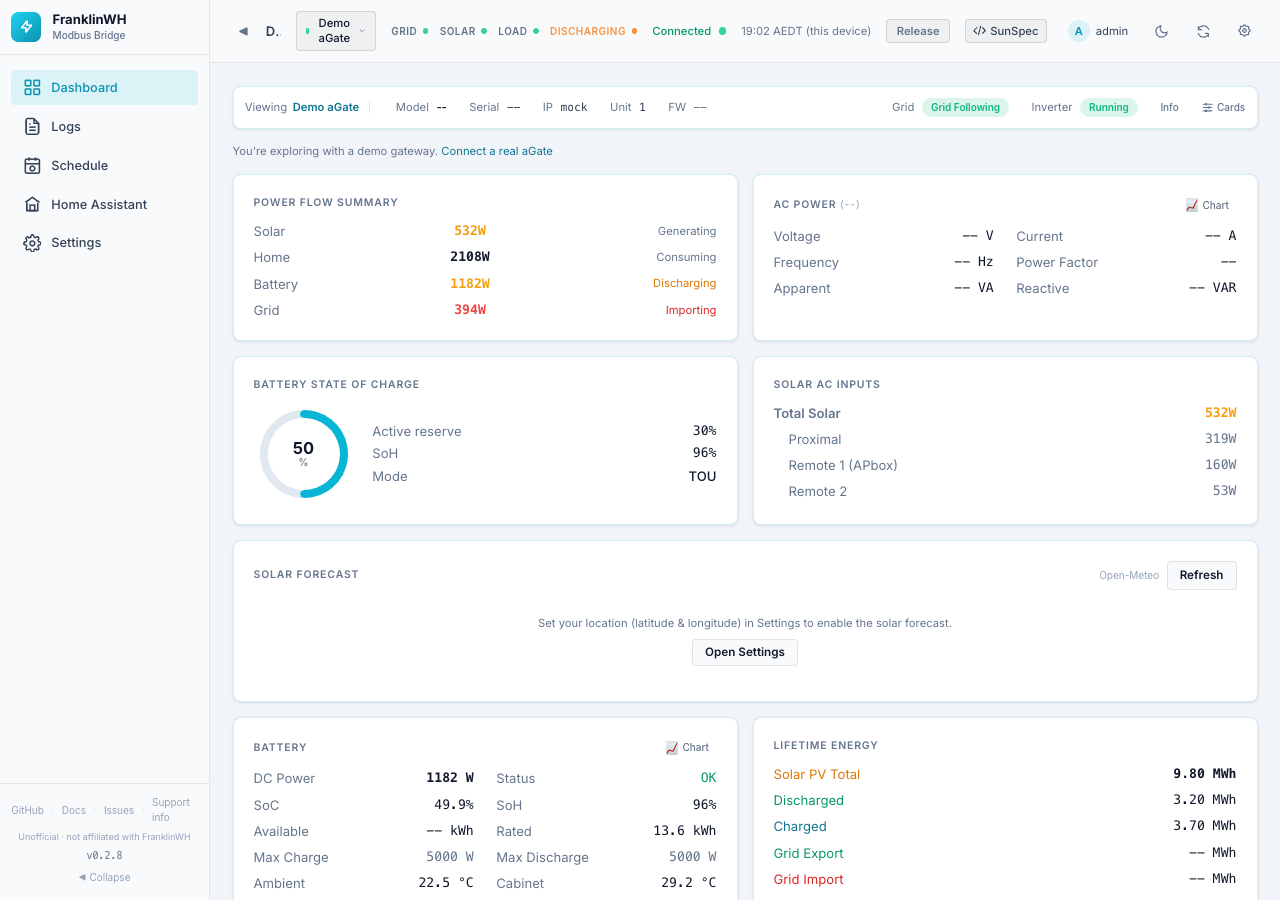The width and height of the screenshot is (1280, 900).
Task: Click the Battery Status OK value
Action: coord(708,778)
